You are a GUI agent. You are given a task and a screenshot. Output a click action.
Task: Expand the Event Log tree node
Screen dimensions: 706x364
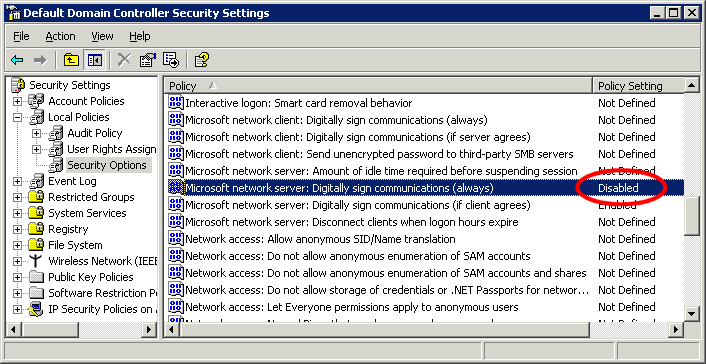click(x=17, y=181)
